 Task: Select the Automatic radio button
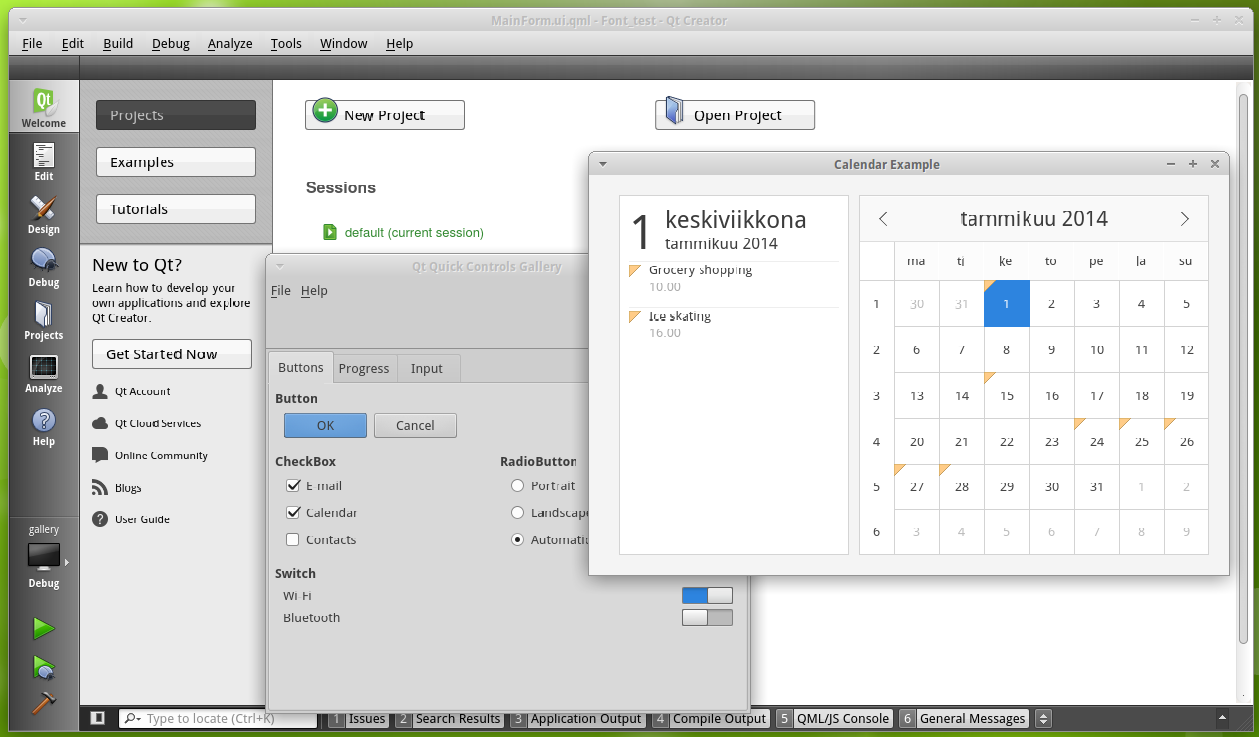click(517, 540)
